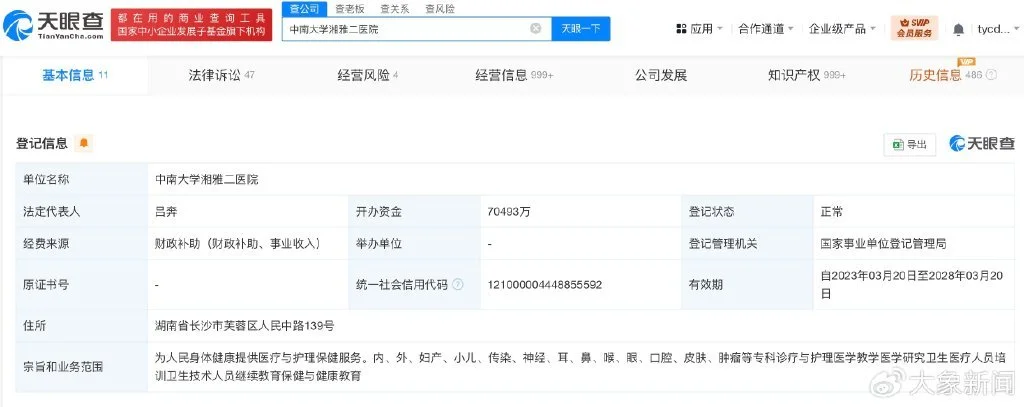1024x407 pixels.
Task: Click the legal representative name 吕奔
Action: click(166, 212)
